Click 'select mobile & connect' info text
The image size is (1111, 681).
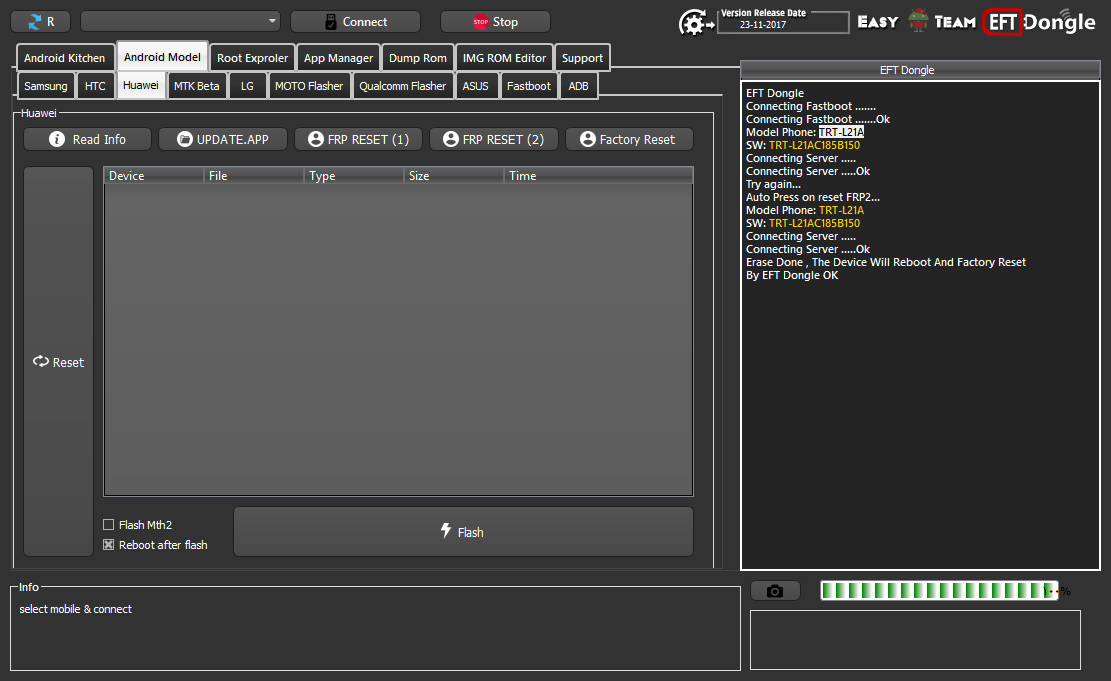pos(75,609)
